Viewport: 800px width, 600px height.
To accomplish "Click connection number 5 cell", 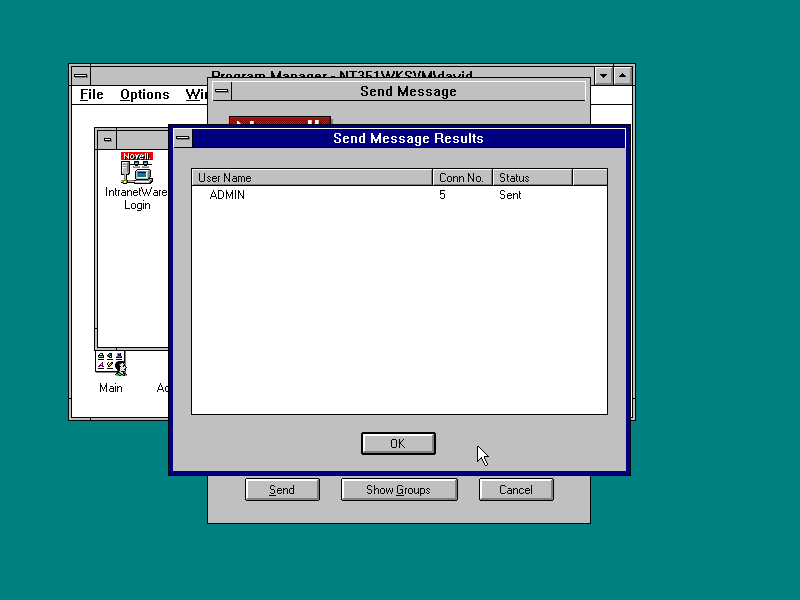I will 442,195.
